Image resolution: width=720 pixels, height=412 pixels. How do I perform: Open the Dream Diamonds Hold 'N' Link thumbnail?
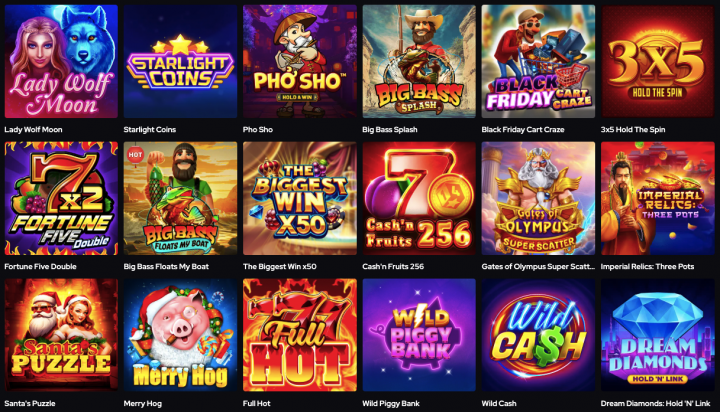pyautogui.click(x=658, y=335)
